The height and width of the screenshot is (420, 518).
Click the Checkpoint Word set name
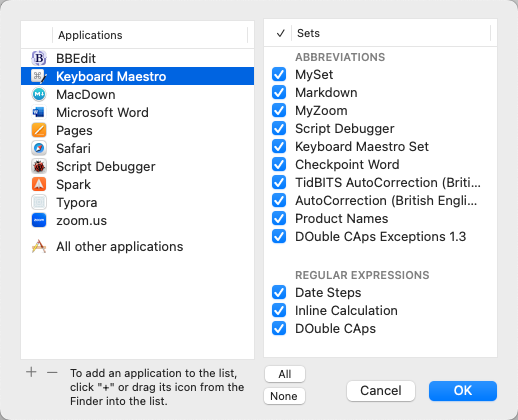point(347,165)
